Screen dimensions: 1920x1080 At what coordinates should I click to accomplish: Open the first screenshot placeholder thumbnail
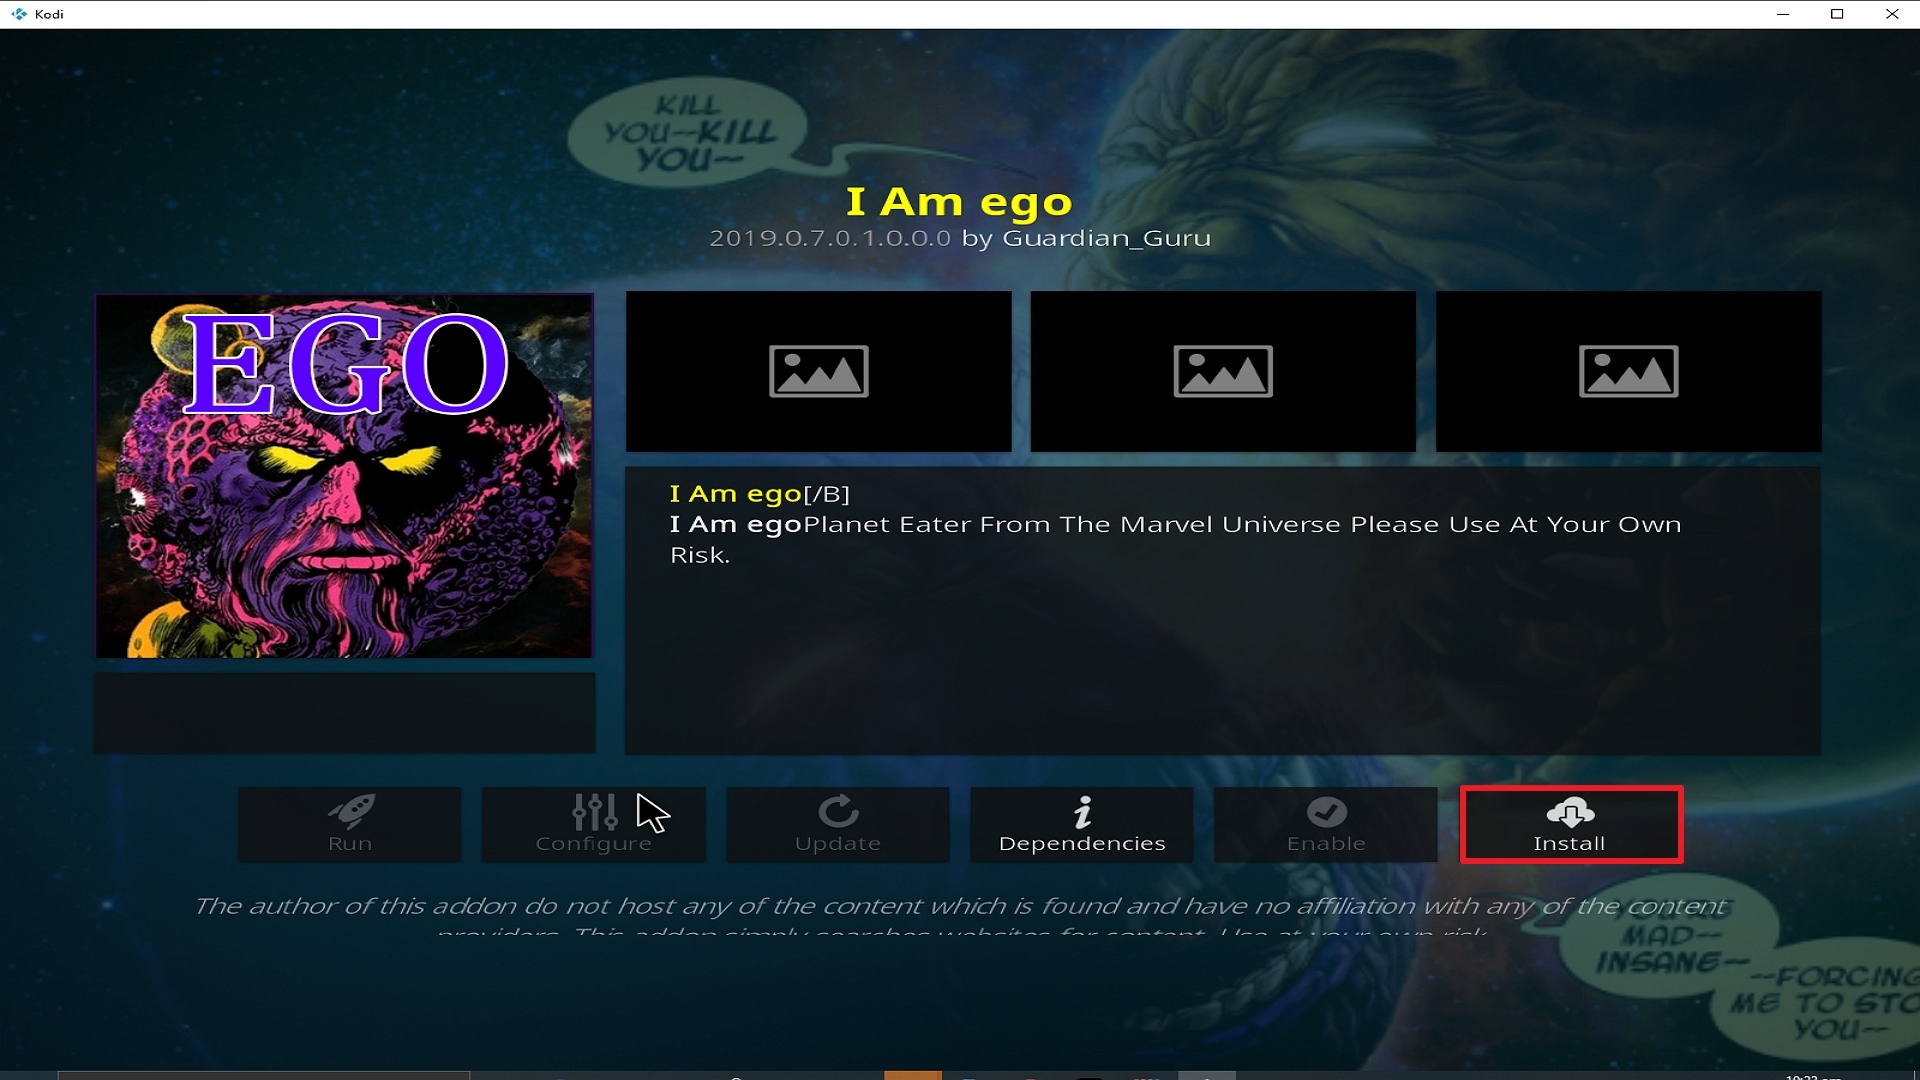819,372
